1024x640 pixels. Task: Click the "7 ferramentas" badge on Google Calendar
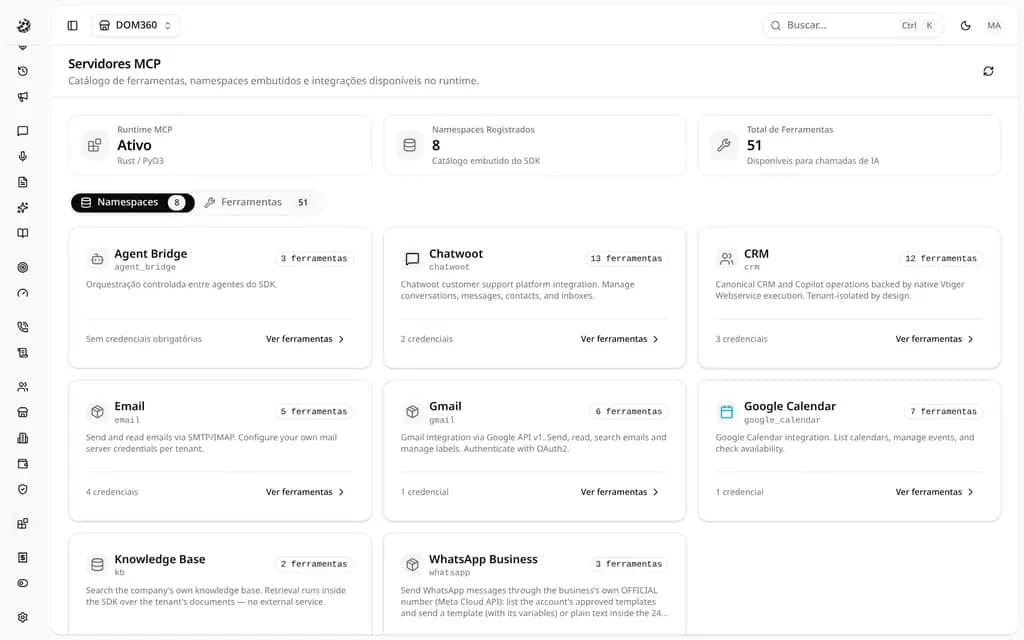point(944,411)
